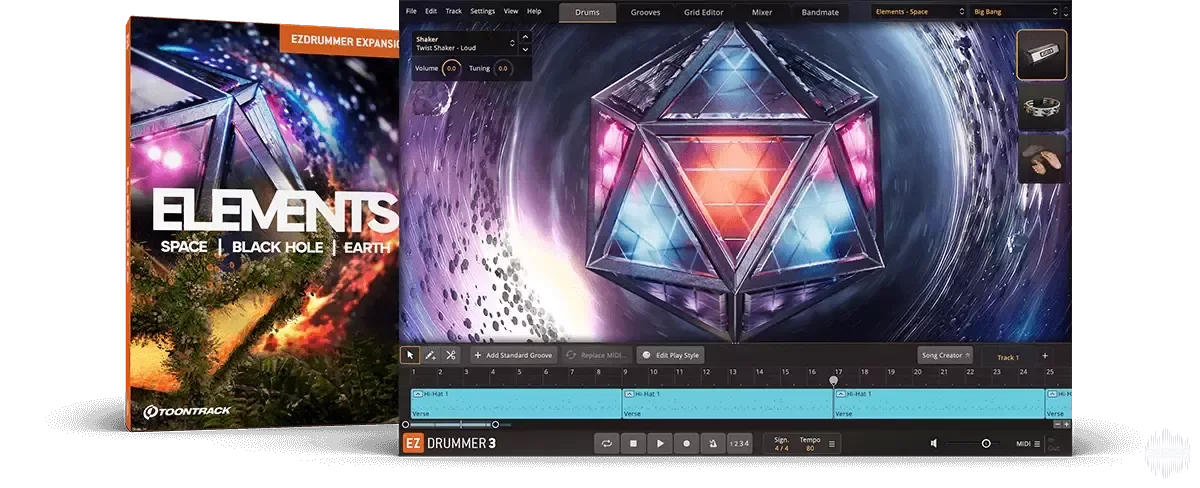Screen dimensions: 1200x488
Task: Select the tambourine instrument thumbnail
Action: [x=1041, y=108]
